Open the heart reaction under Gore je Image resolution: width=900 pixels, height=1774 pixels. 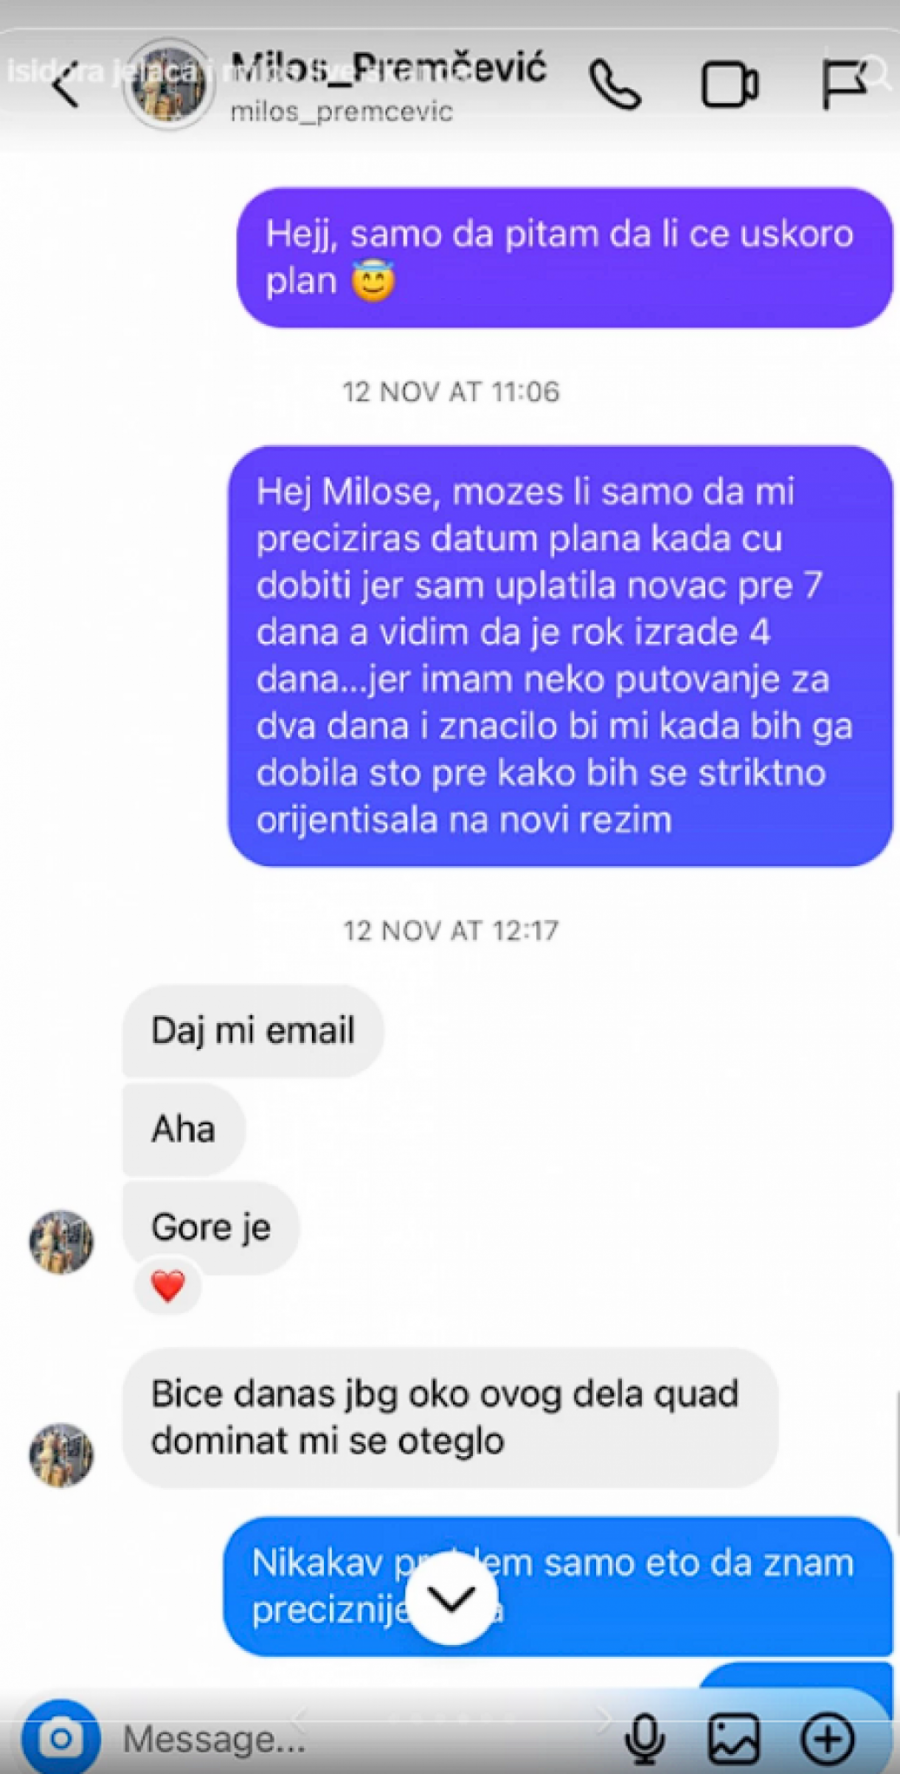(x=168, y=1286)
